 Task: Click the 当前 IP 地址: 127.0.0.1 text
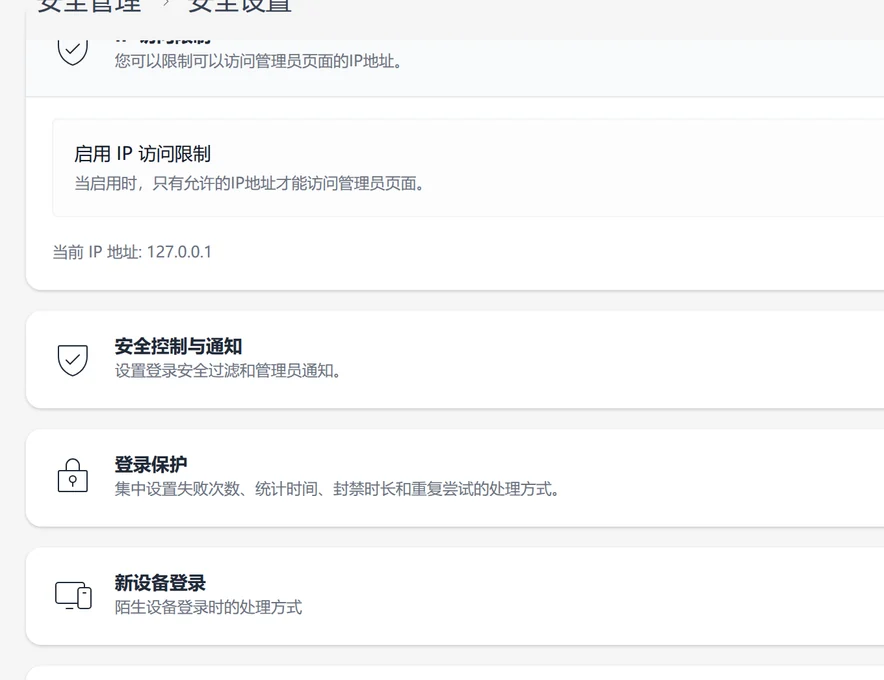(132, 252)
